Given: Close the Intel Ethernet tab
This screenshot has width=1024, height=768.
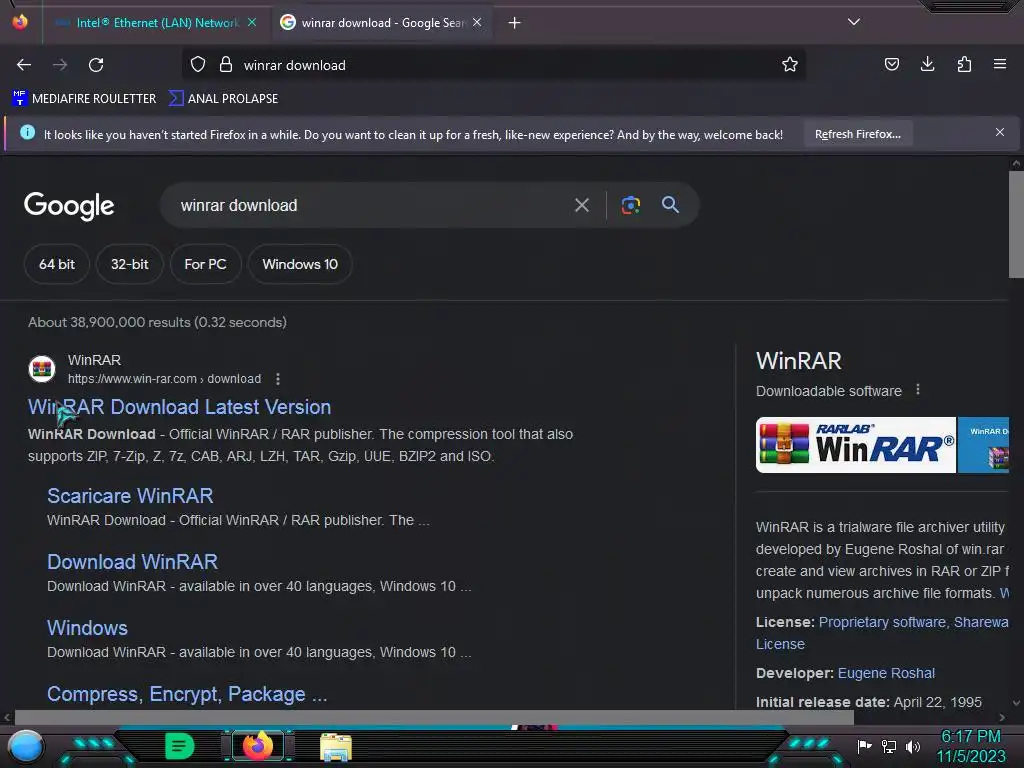Looking at the screenshot, I should [252, 22].
